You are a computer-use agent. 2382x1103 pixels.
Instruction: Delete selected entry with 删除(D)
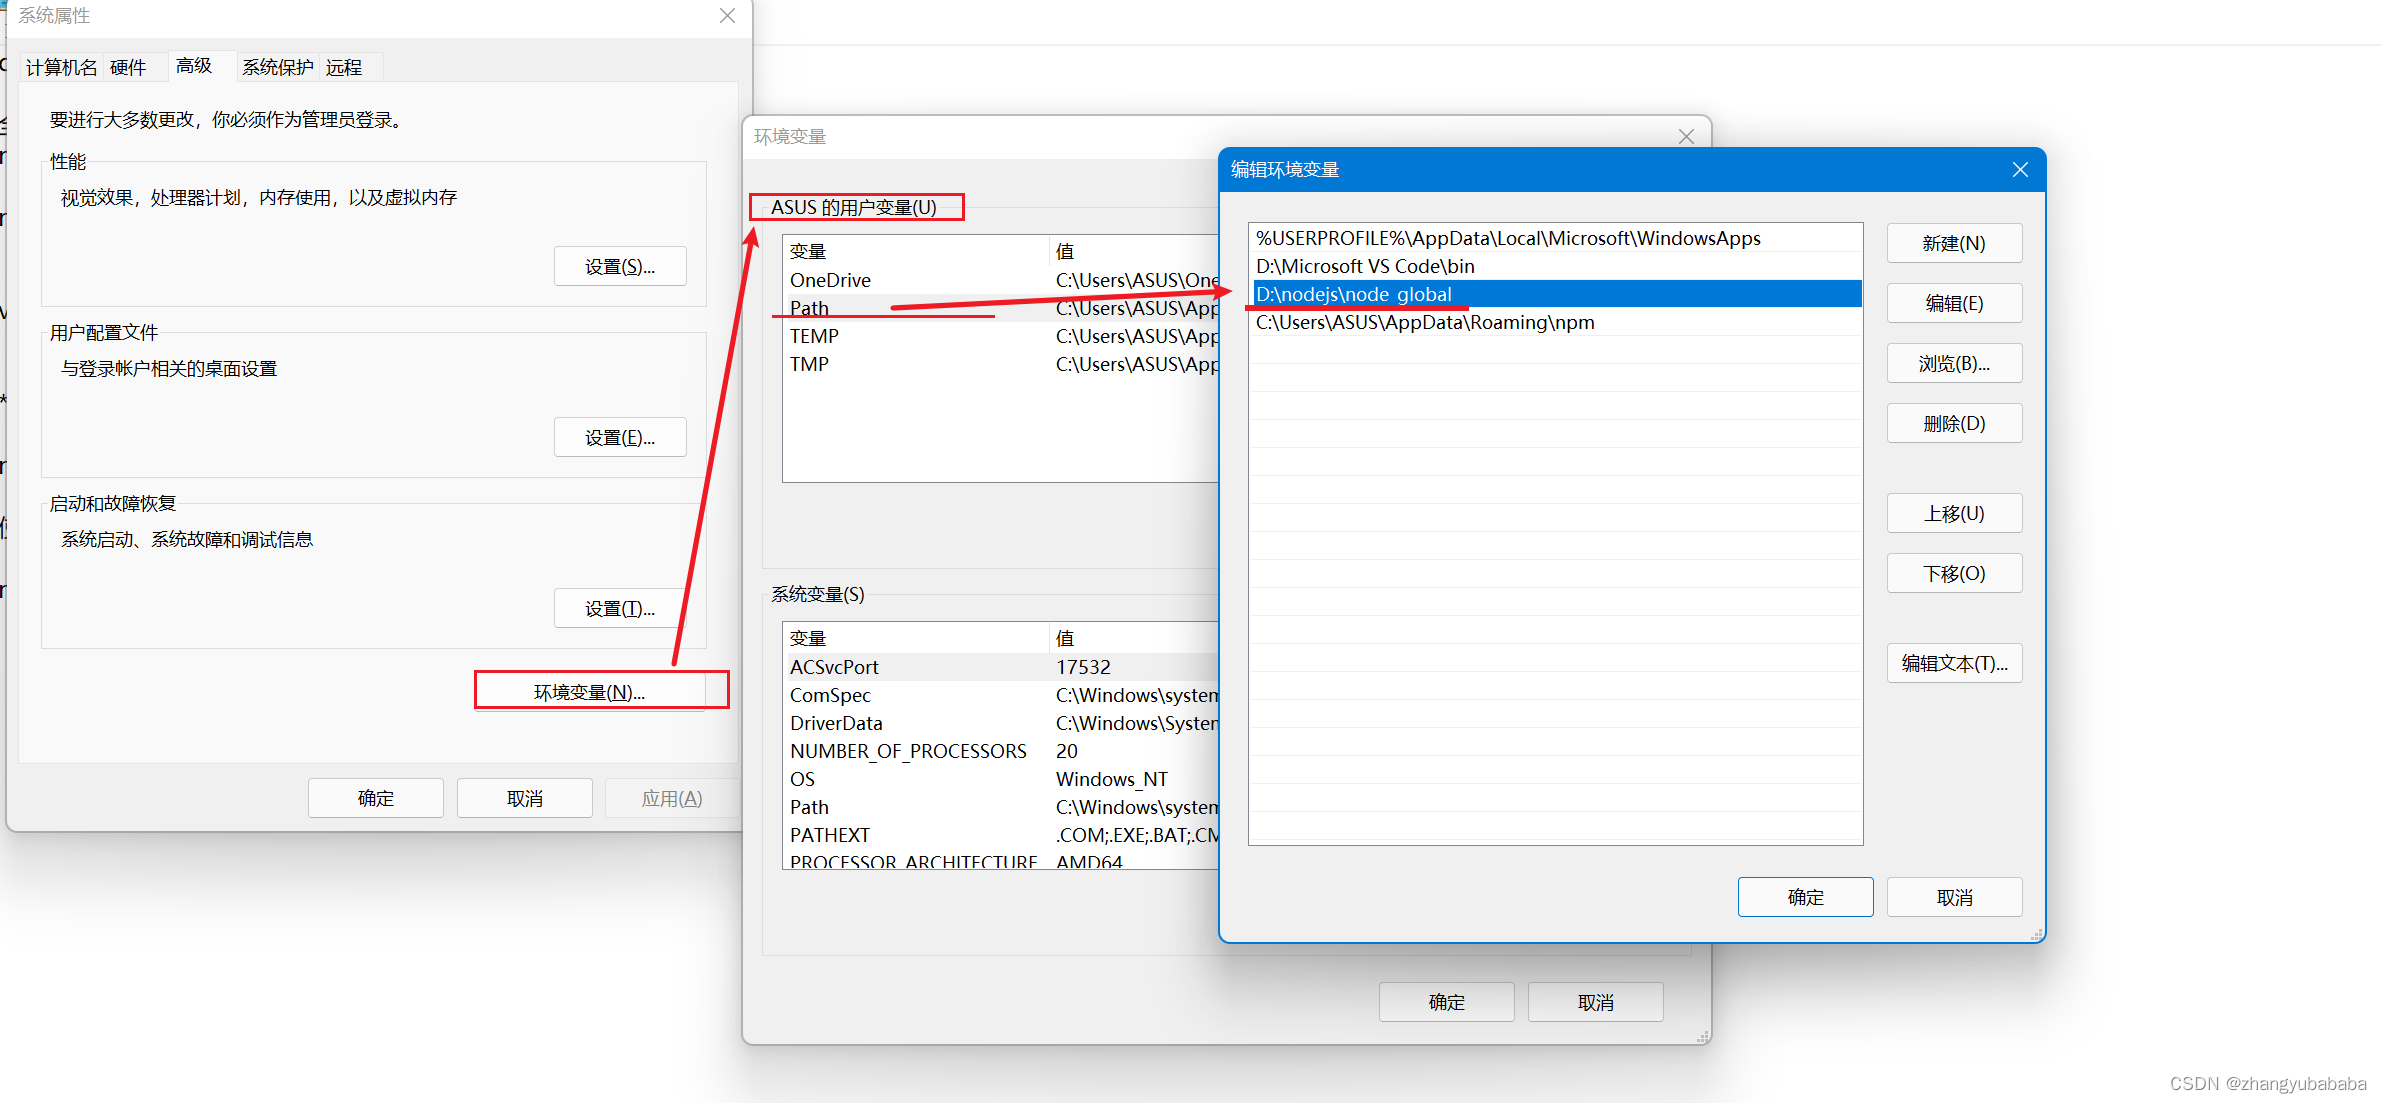click(1953, 424)
